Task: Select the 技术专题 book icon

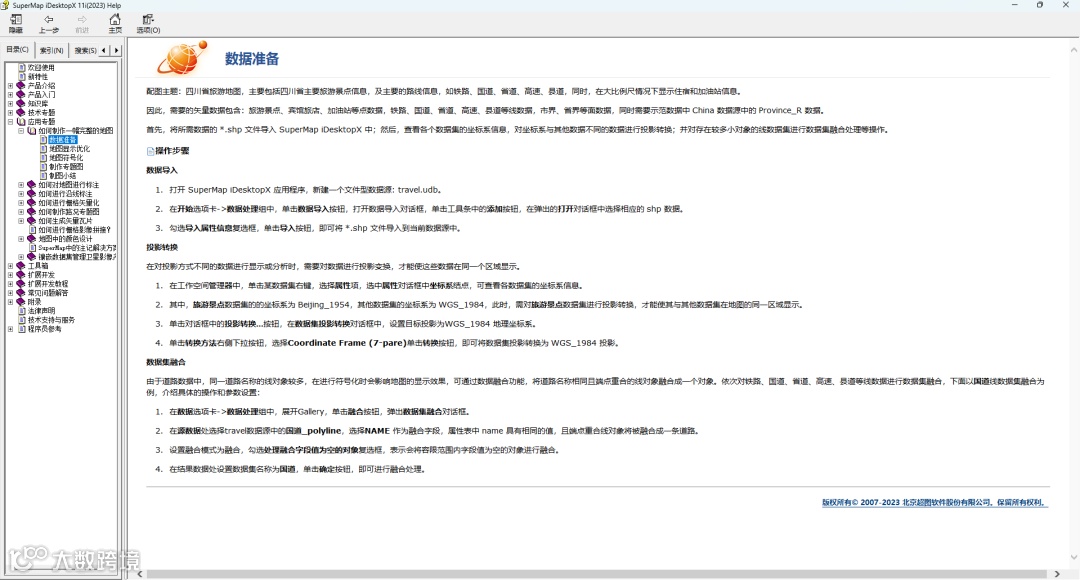Action: pyautogui.click(x=21, y=112)
